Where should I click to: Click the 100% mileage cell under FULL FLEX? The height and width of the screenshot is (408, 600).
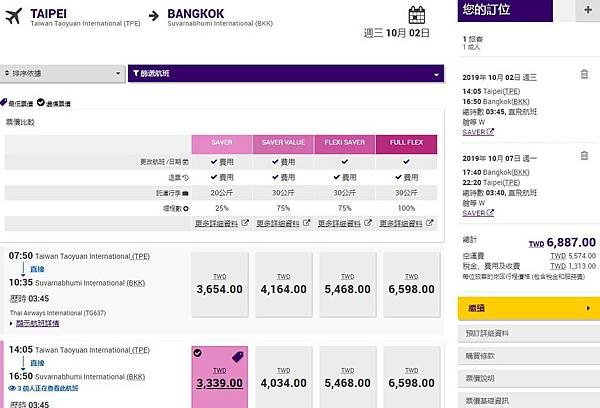coord(406,208)
